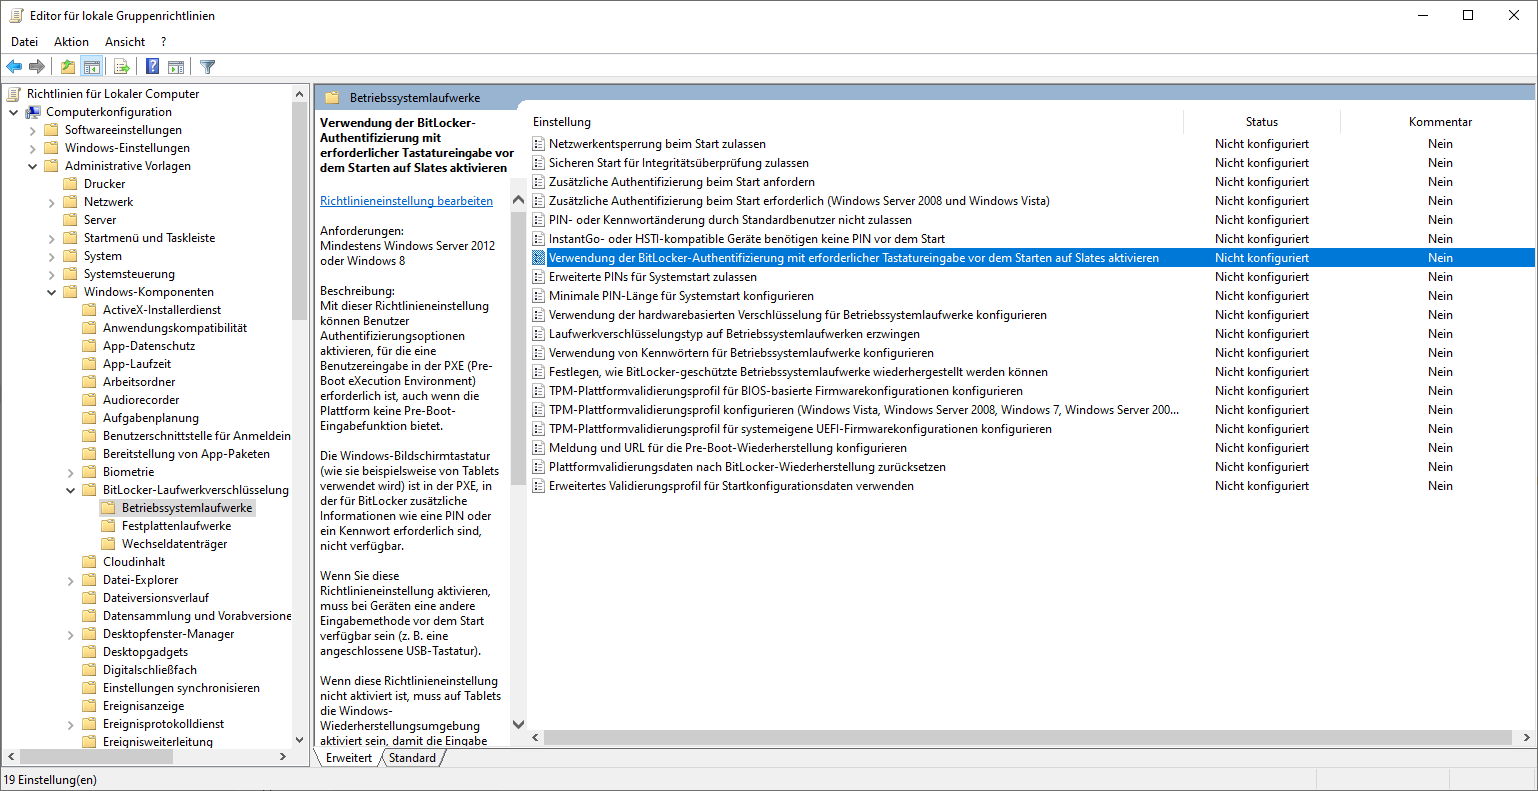This screenshot has width=1538, height=791.
Task: Click the Filter icon on the toolbar
Action: click(207, 66)
